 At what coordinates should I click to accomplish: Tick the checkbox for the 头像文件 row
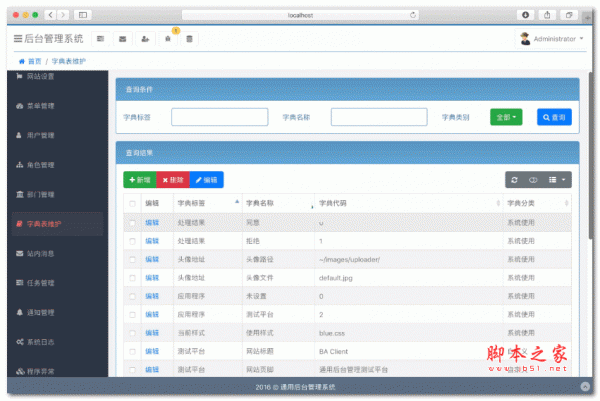click(x=132, y=278)
